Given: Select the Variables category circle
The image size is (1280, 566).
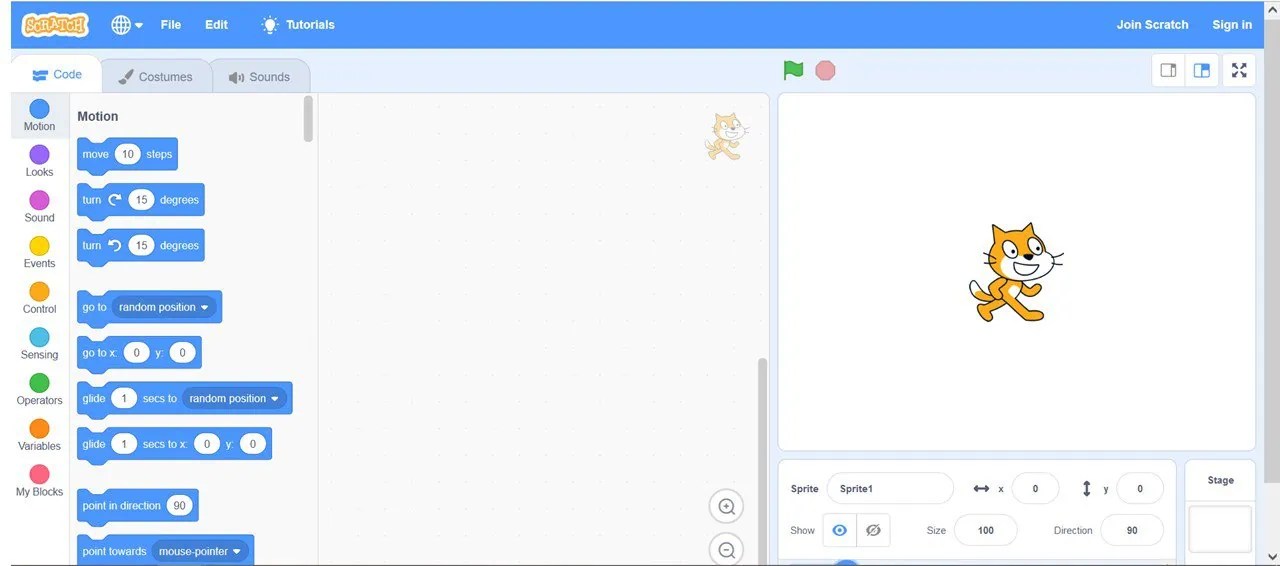Looking at the screenshot, I should coord(39,428).
